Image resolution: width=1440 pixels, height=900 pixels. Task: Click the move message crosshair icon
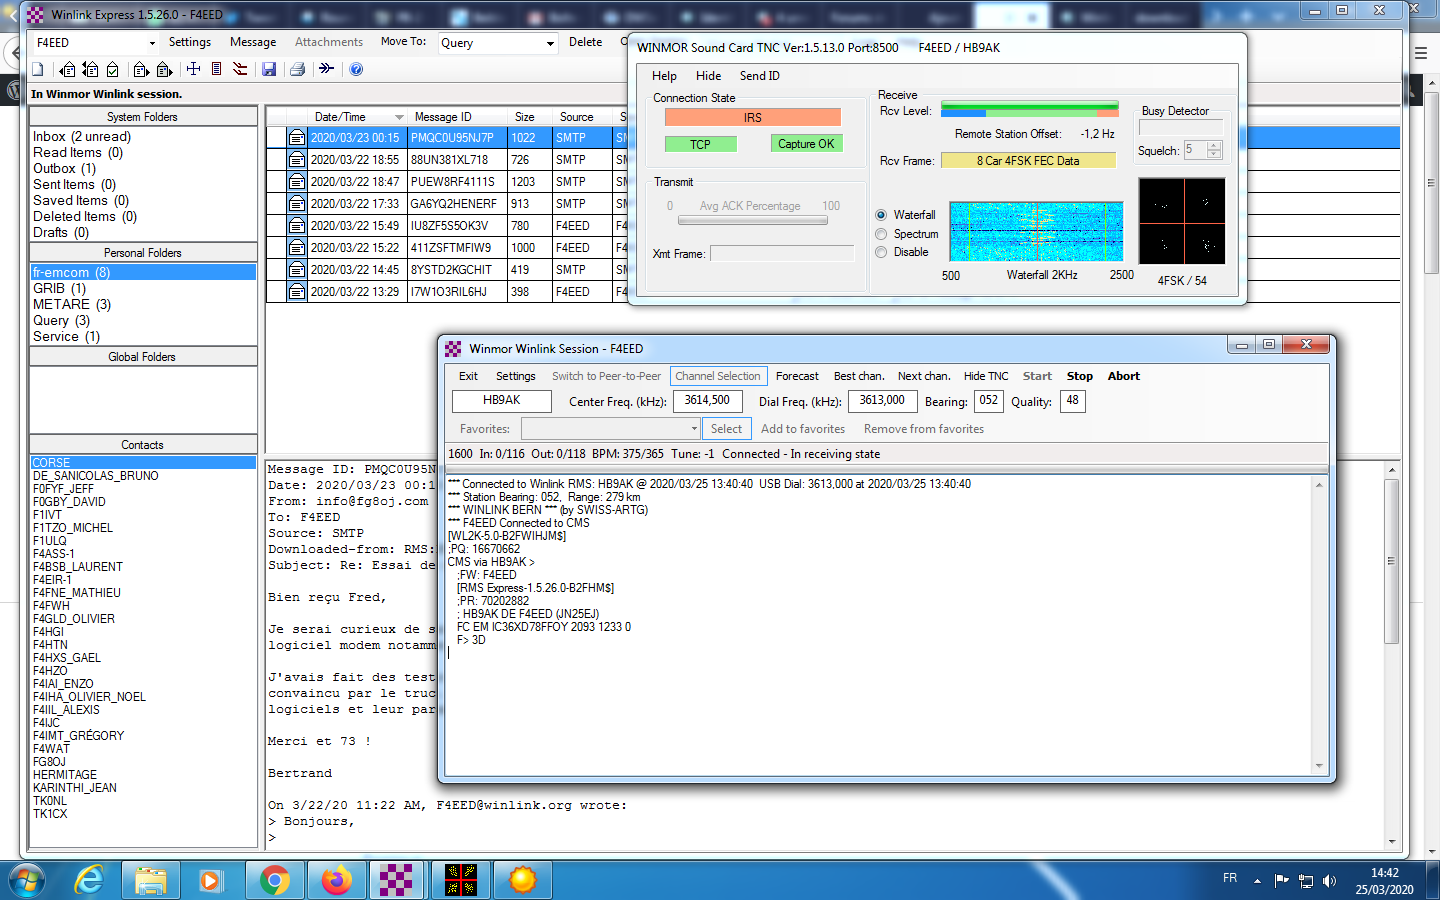coord(194,68)
